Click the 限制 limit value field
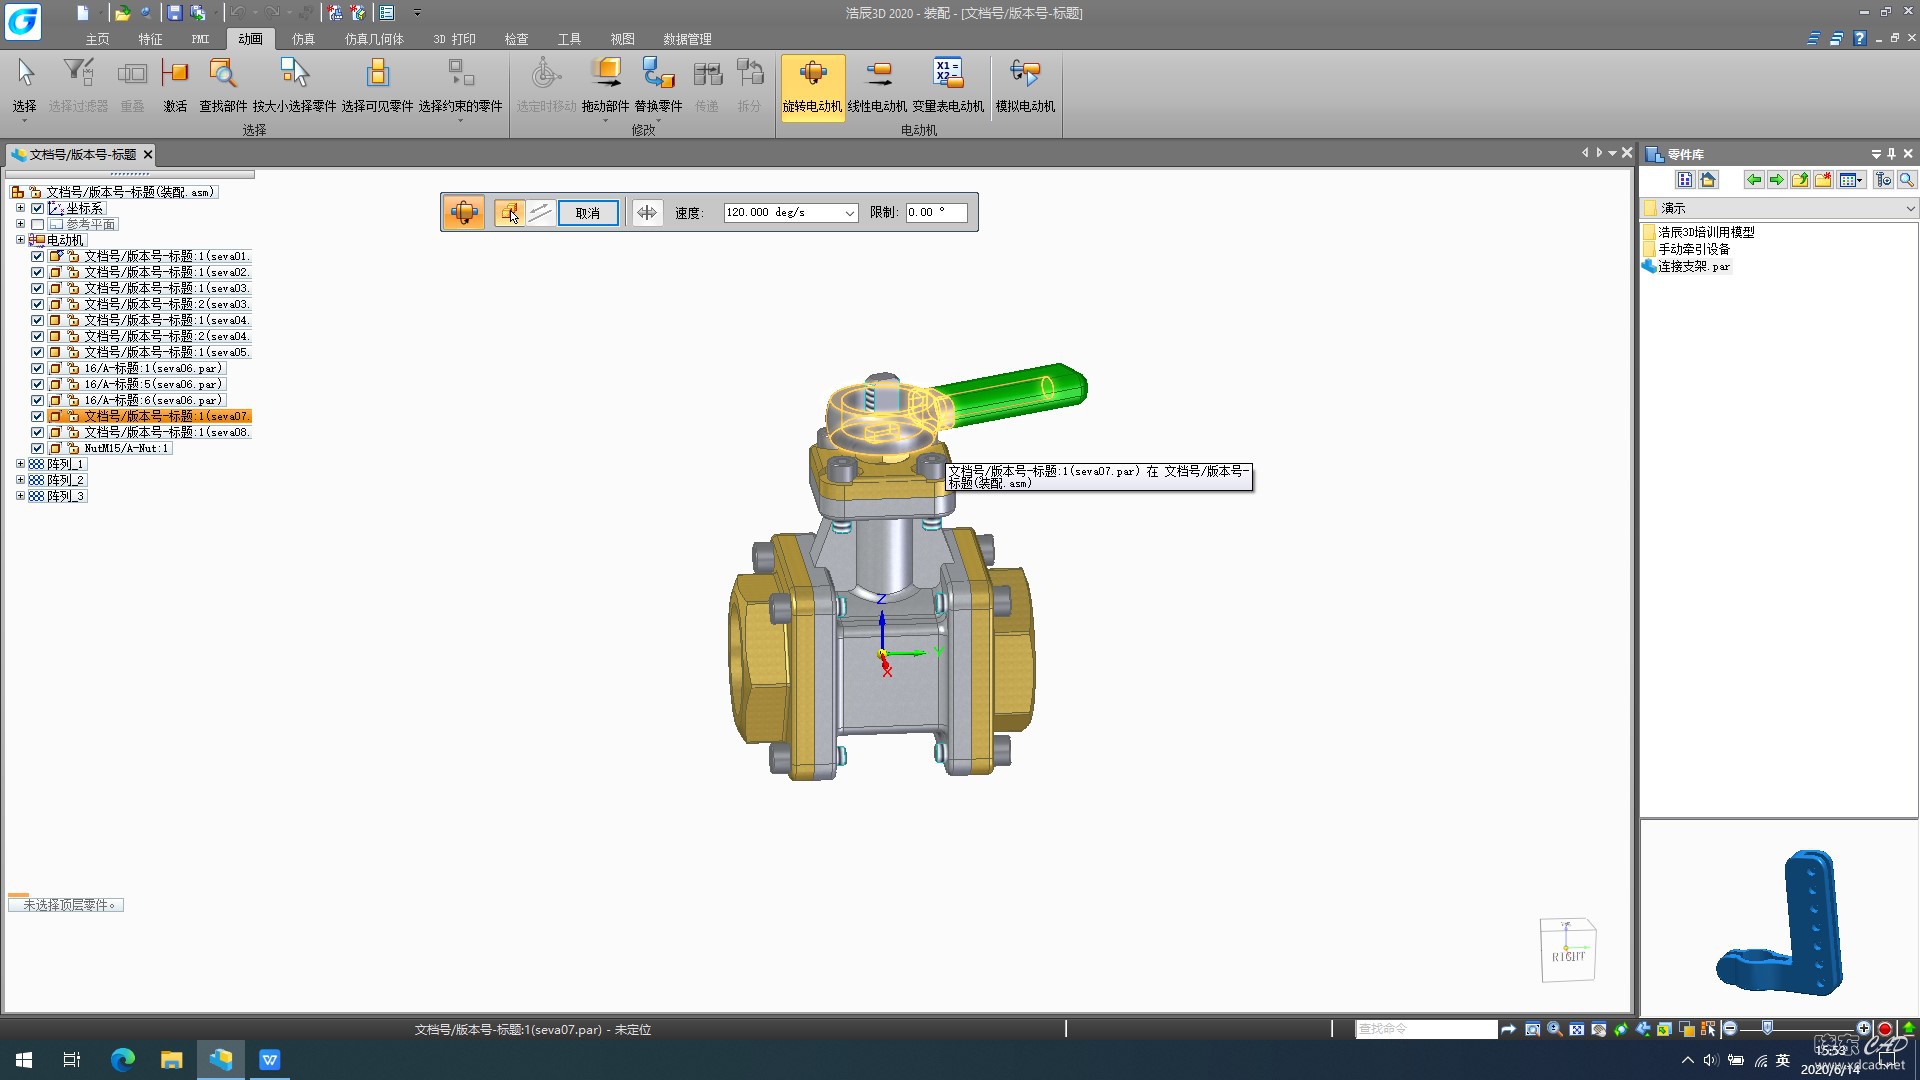Image resolution: width=1920 pixels, height=1080 pixels. pyautogui.click(x=936, y=213)
